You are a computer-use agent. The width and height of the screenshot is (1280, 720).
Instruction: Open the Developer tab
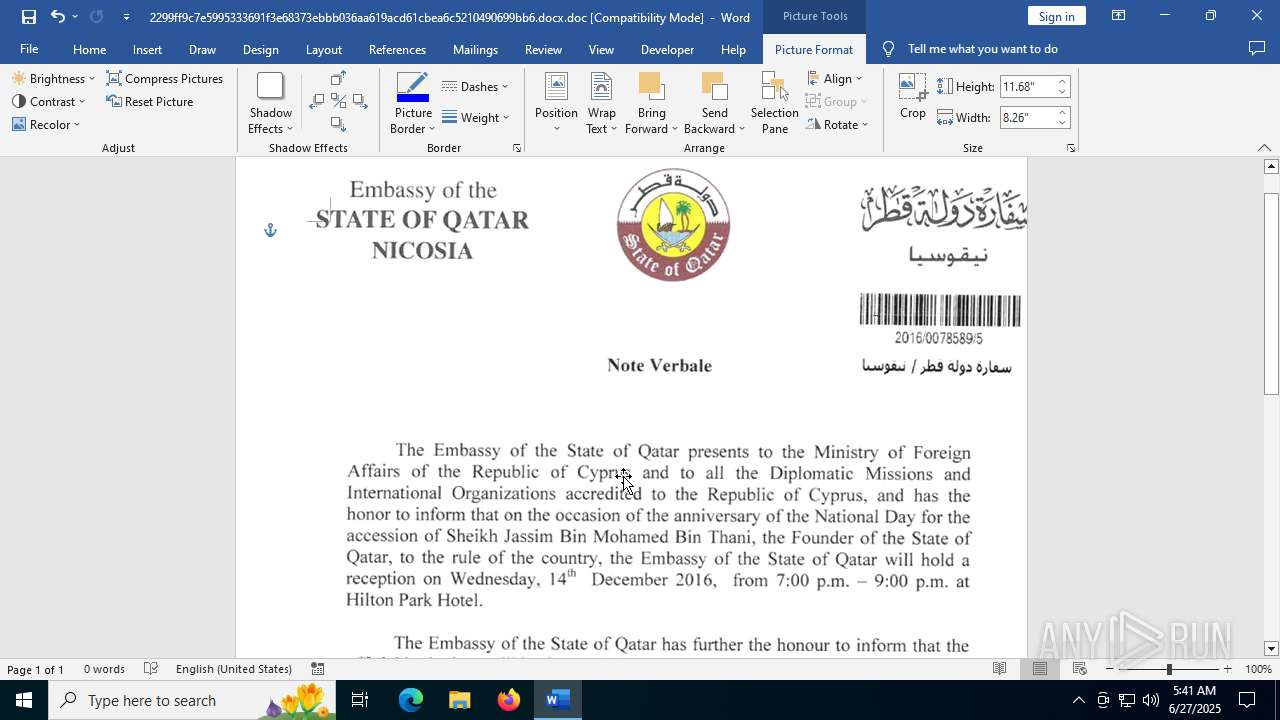(667, 49)
